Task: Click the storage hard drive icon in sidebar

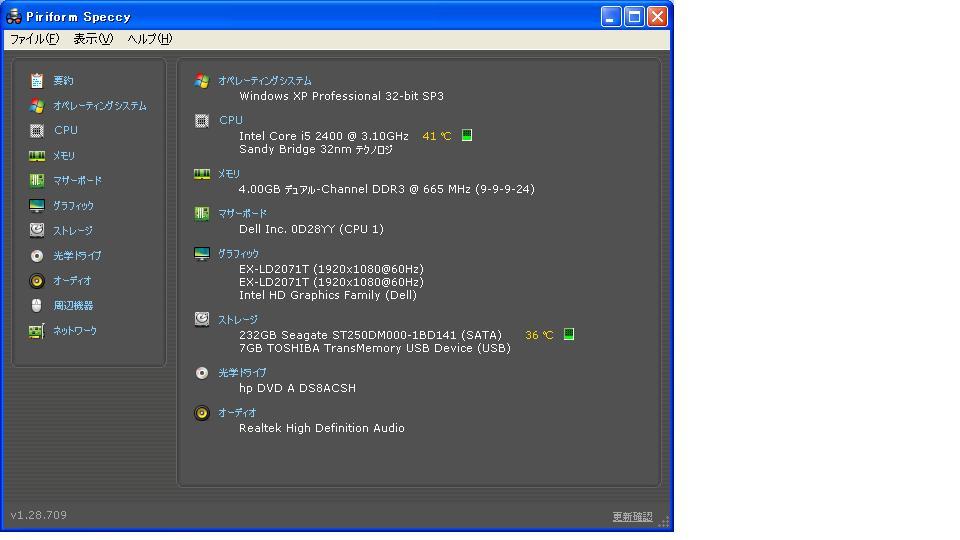Action: click(37, 230)
